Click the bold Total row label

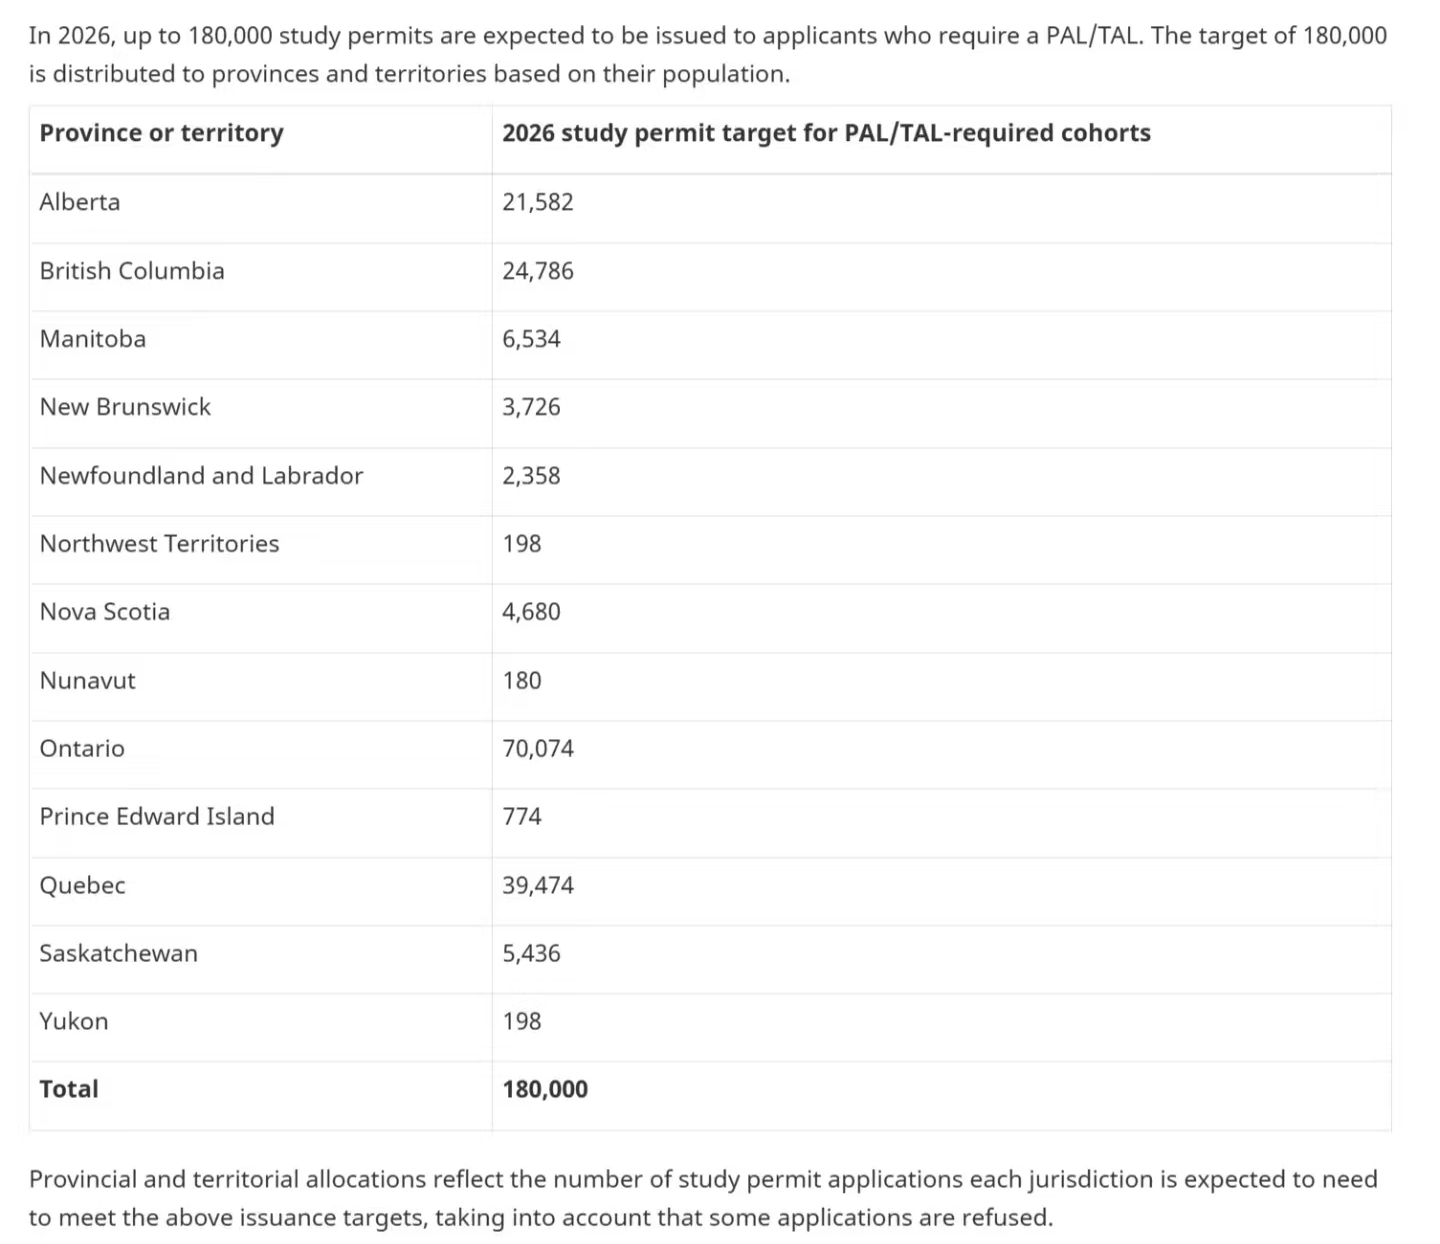(69, 1089)
